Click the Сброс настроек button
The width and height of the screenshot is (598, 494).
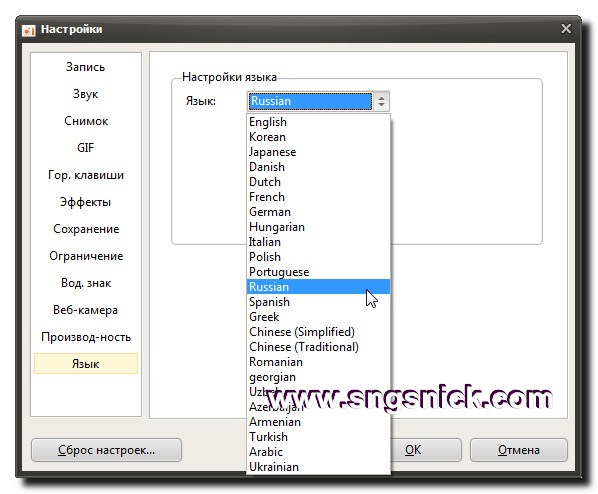(106, 450)
